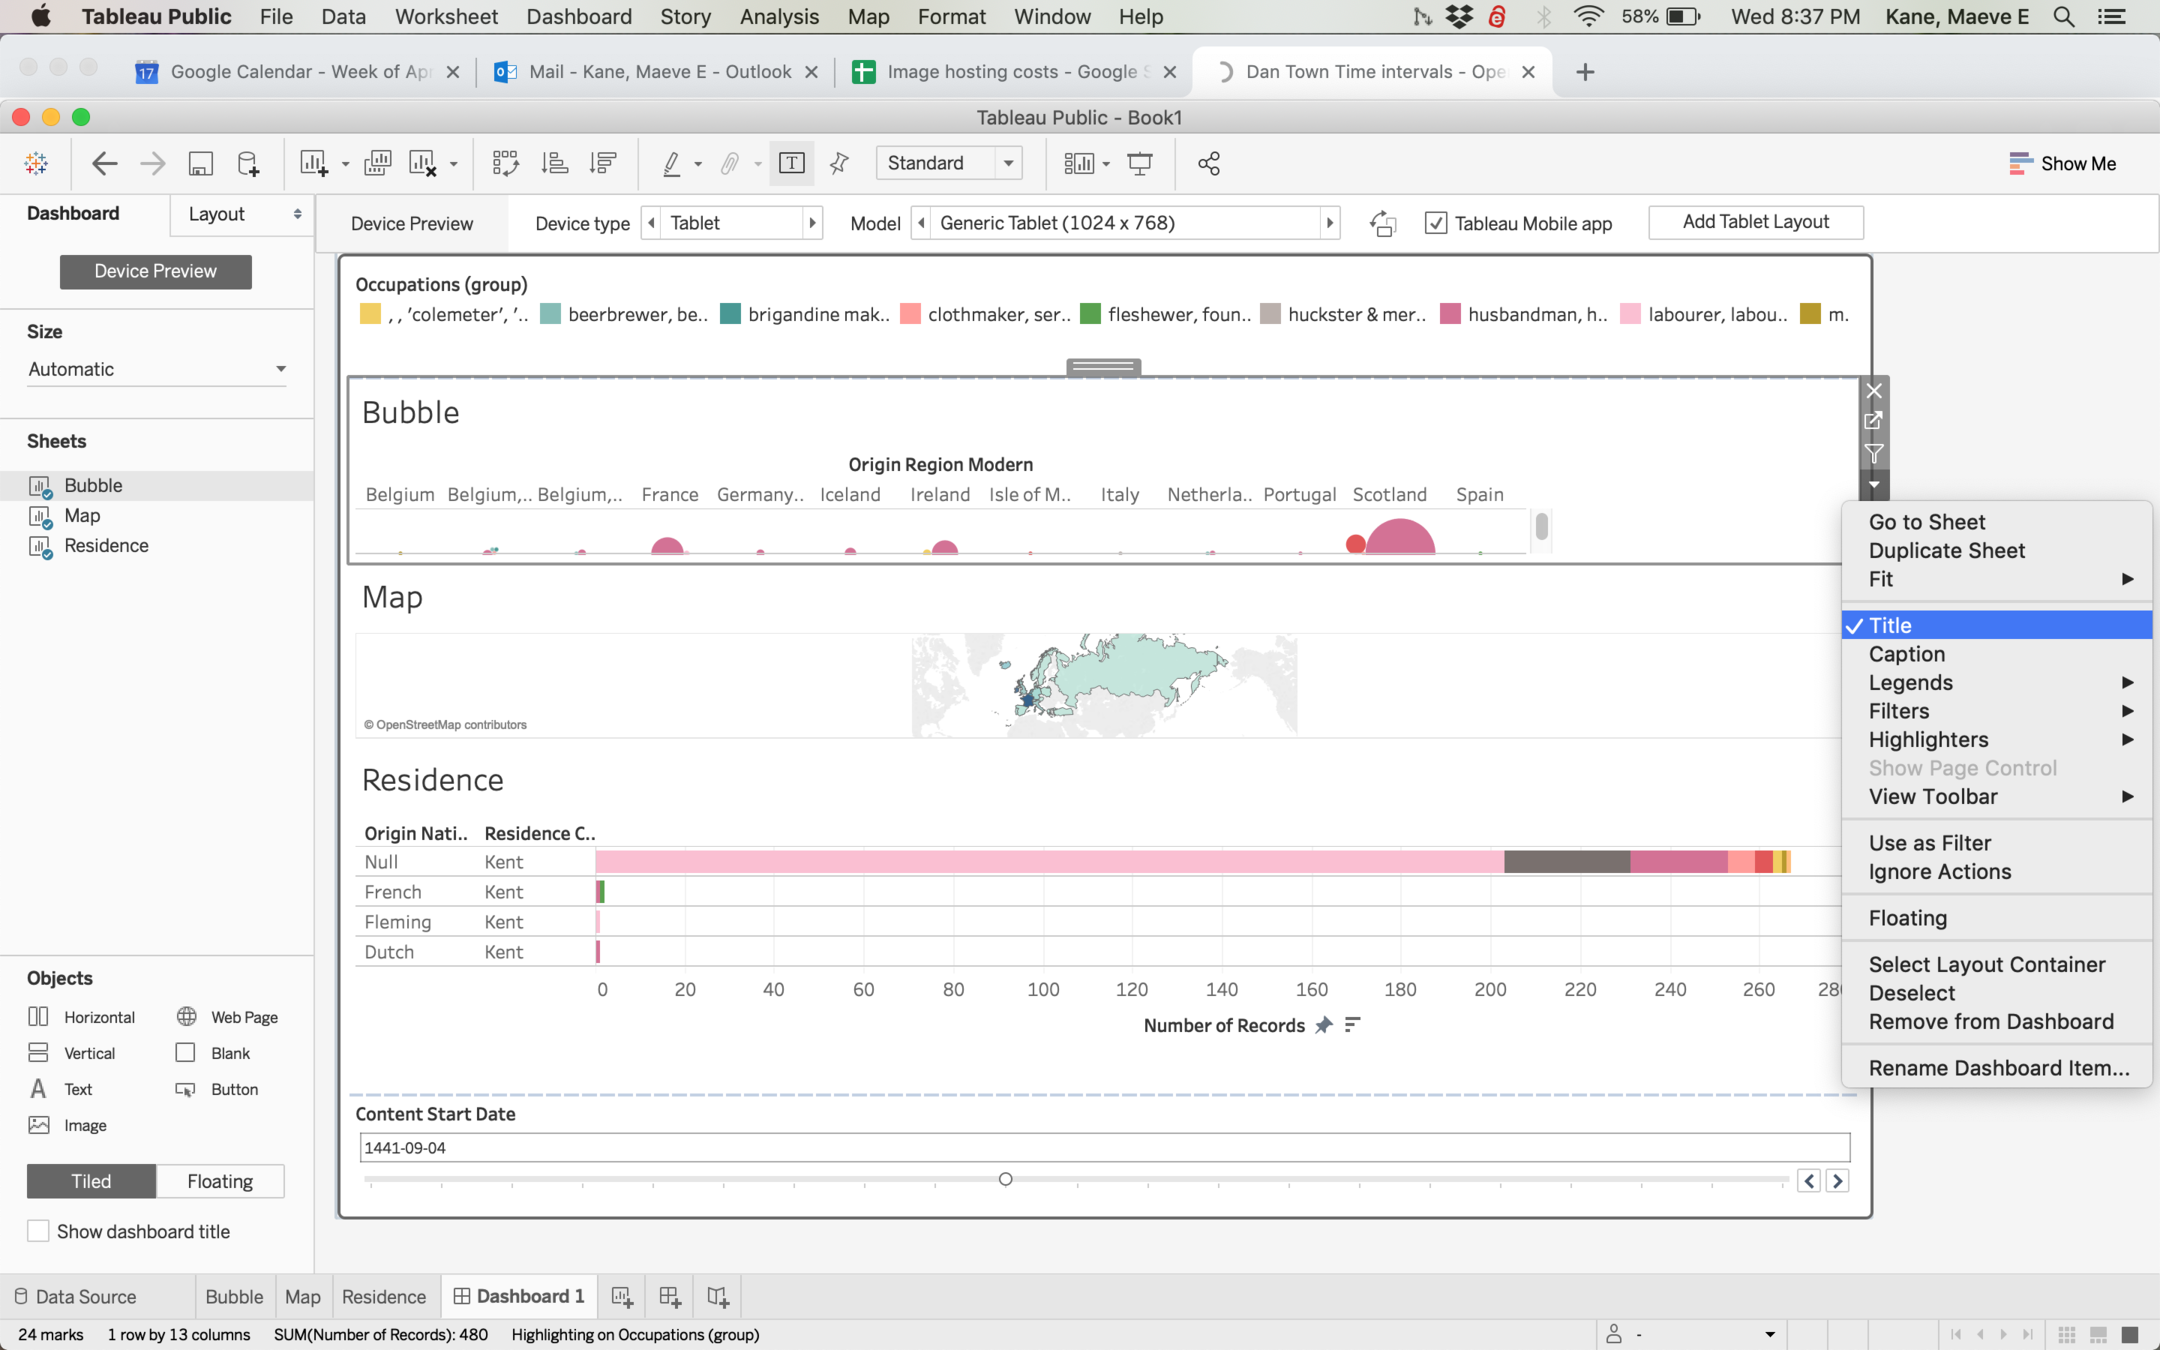
Task: Click the Content Start Date slider handle
Action: point(1006,1179)
